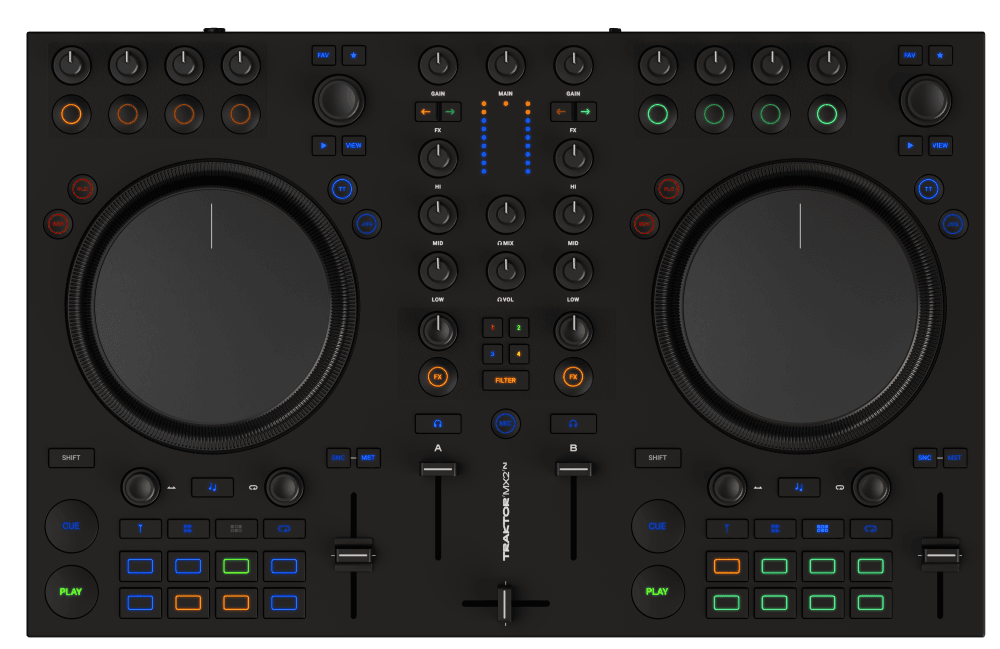Click the SHIFT button on deck A
The height and width of the screenshot is (649, 1000).
click(x=71, y=458)
